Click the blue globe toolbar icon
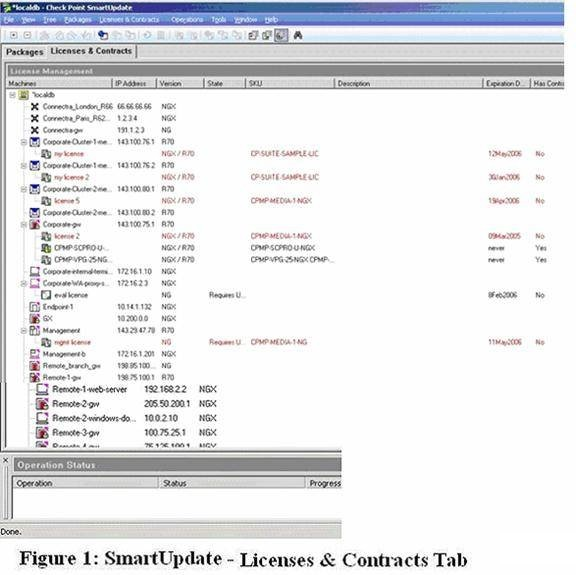The image size is (576, 575). [103, 36]
